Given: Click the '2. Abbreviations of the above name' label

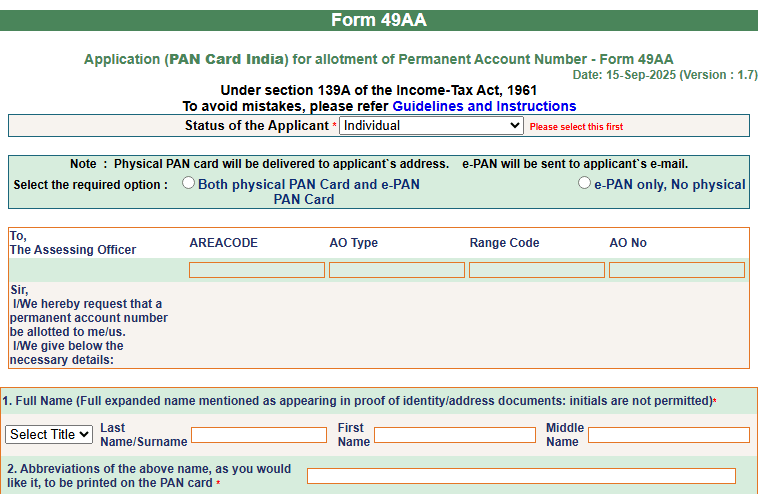Looking at the screenshot, I should (x=149, y=476).
